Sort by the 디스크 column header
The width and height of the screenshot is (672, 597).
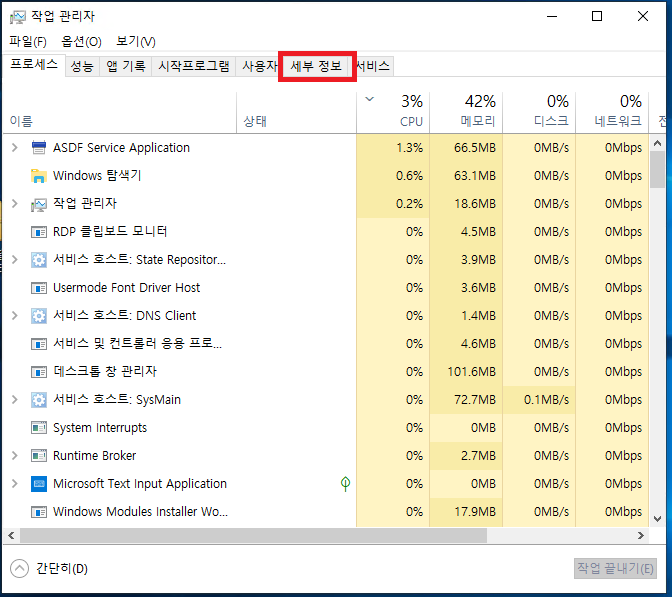[x=539, y=112]
